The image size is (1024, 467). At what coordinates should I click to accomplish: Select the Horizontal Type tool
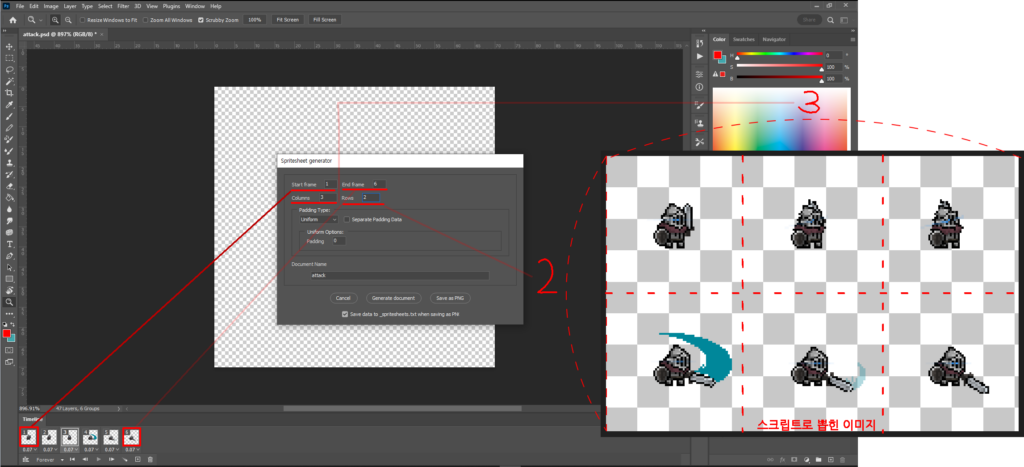9,244
